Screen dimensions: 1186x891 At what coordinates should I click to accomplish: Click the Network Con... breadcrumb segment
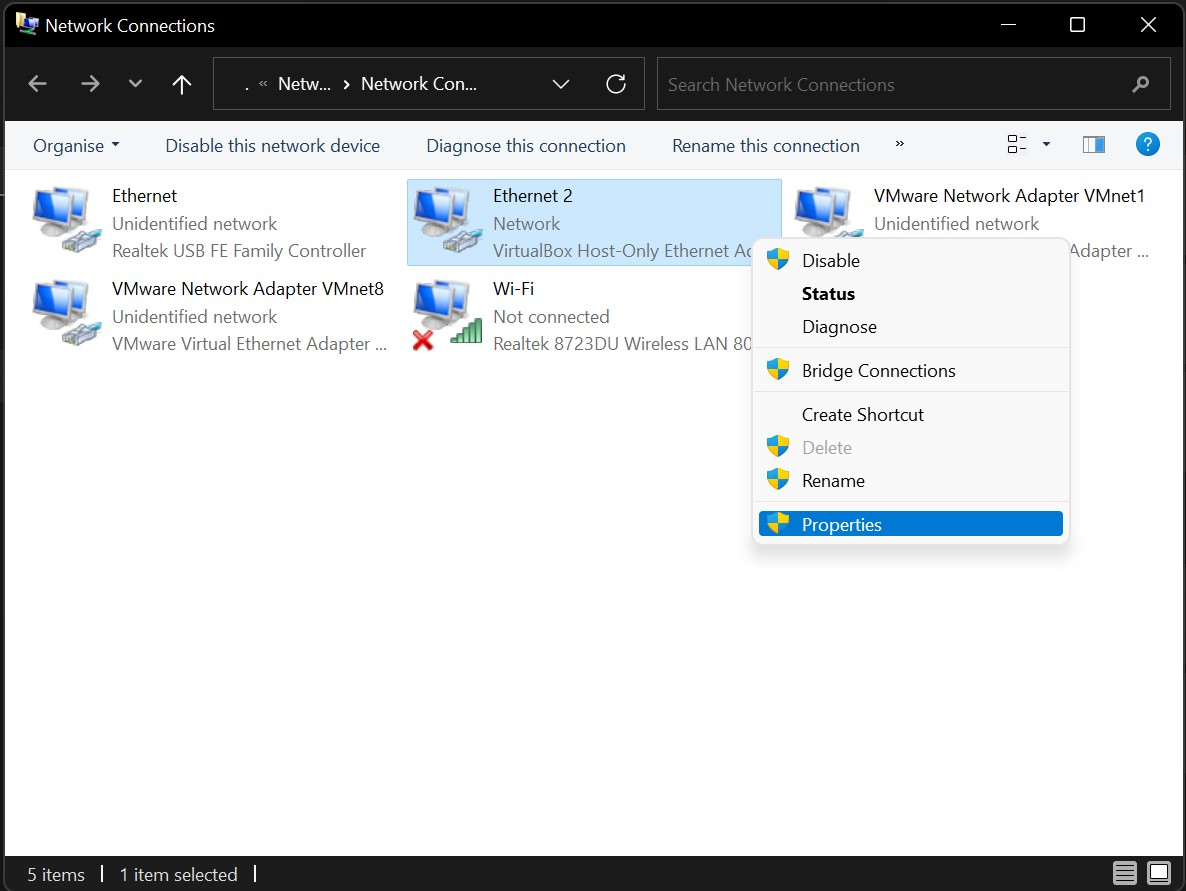point(419,84)
